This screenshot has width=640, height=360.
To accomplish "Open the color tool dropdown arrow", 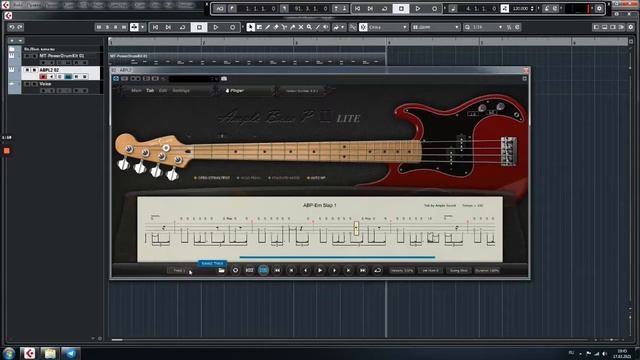I will click(x=342, y=27).
